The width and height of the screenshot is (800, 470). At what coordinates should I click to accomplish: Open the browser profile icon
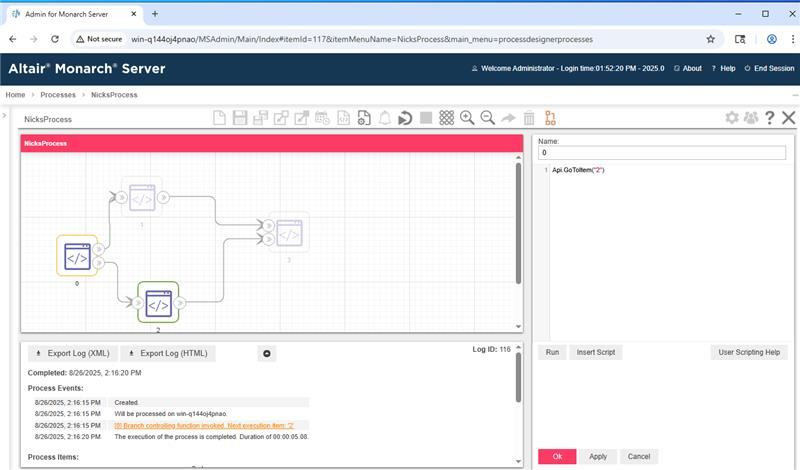pyautogui.click(x=771, y=39)
